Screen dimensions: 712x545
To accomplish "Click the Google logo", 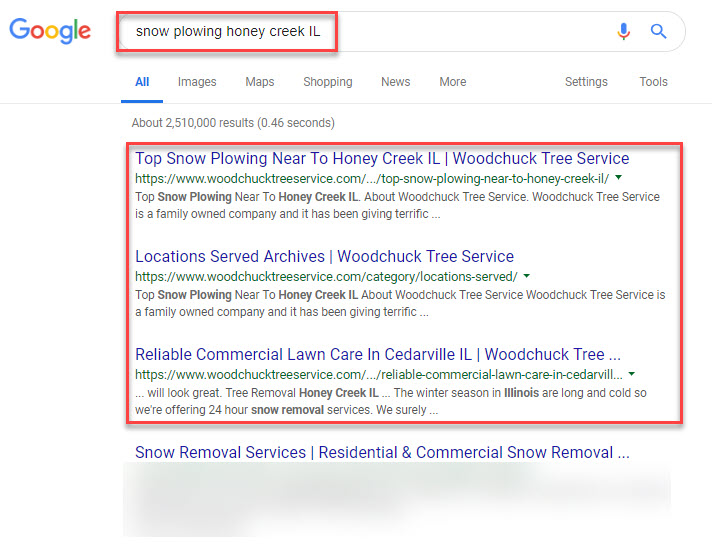I will tap(50, 31).
